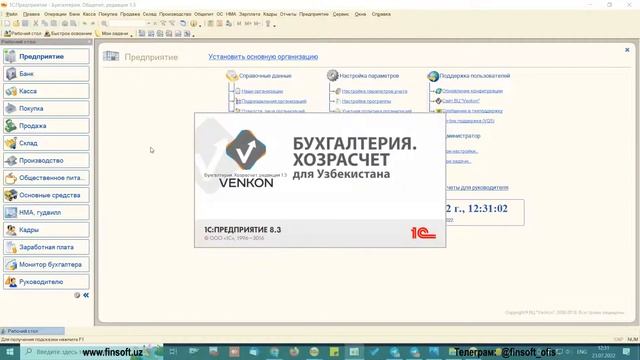This screenshot has width=640, height=360.
Task: Click the Cut scissors toolbar icon
Action: (36, 24)
